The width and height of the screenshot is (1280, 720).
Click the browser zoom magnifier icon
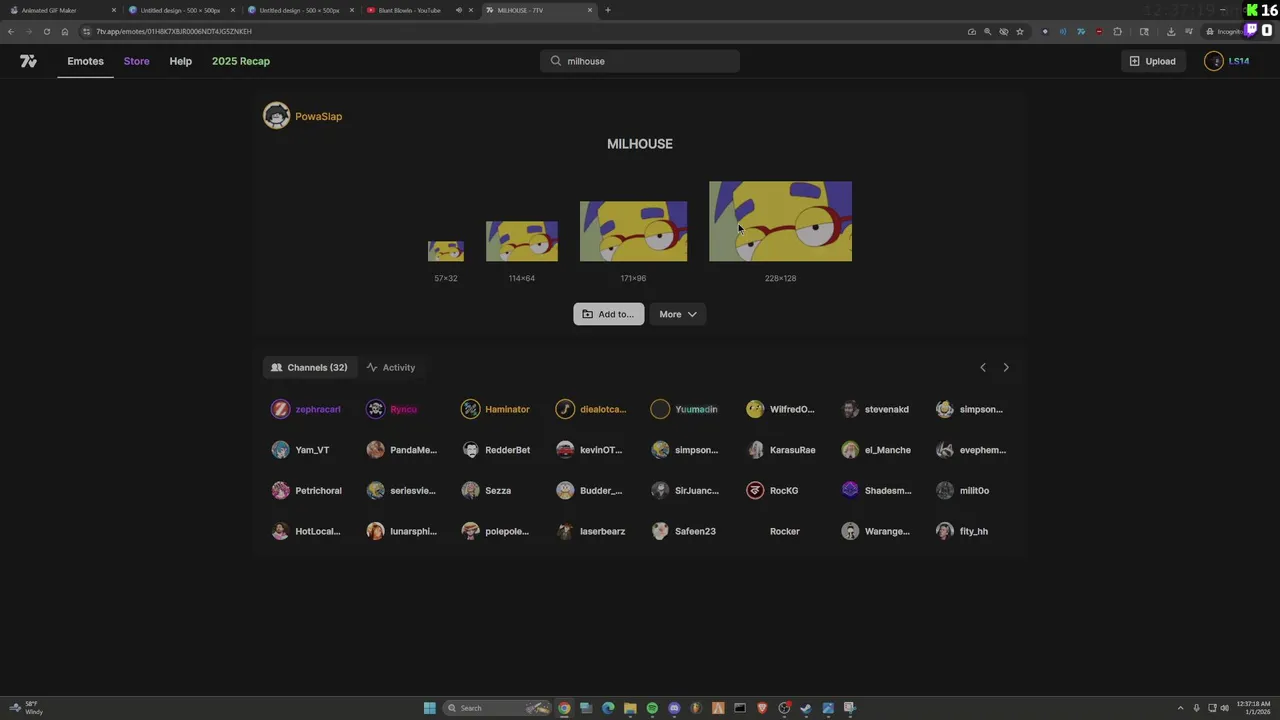988,31
